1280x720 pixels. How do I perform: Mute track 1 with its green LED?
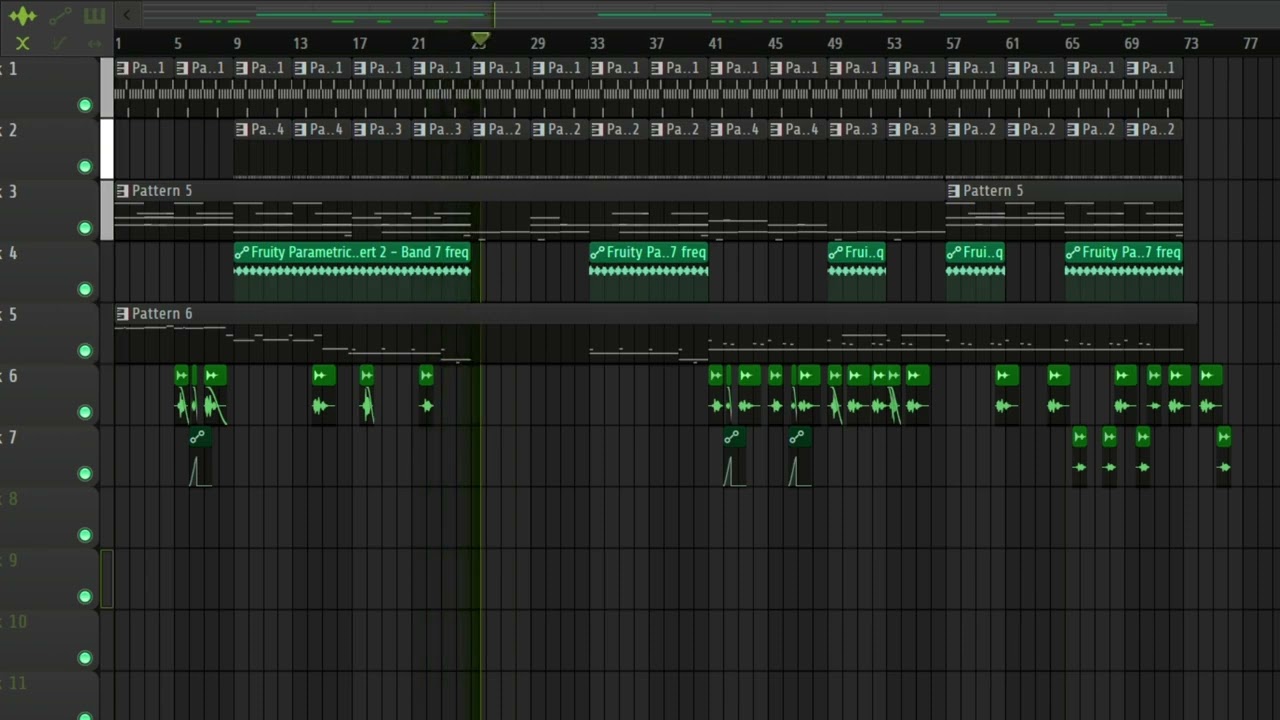pos(85,105)
